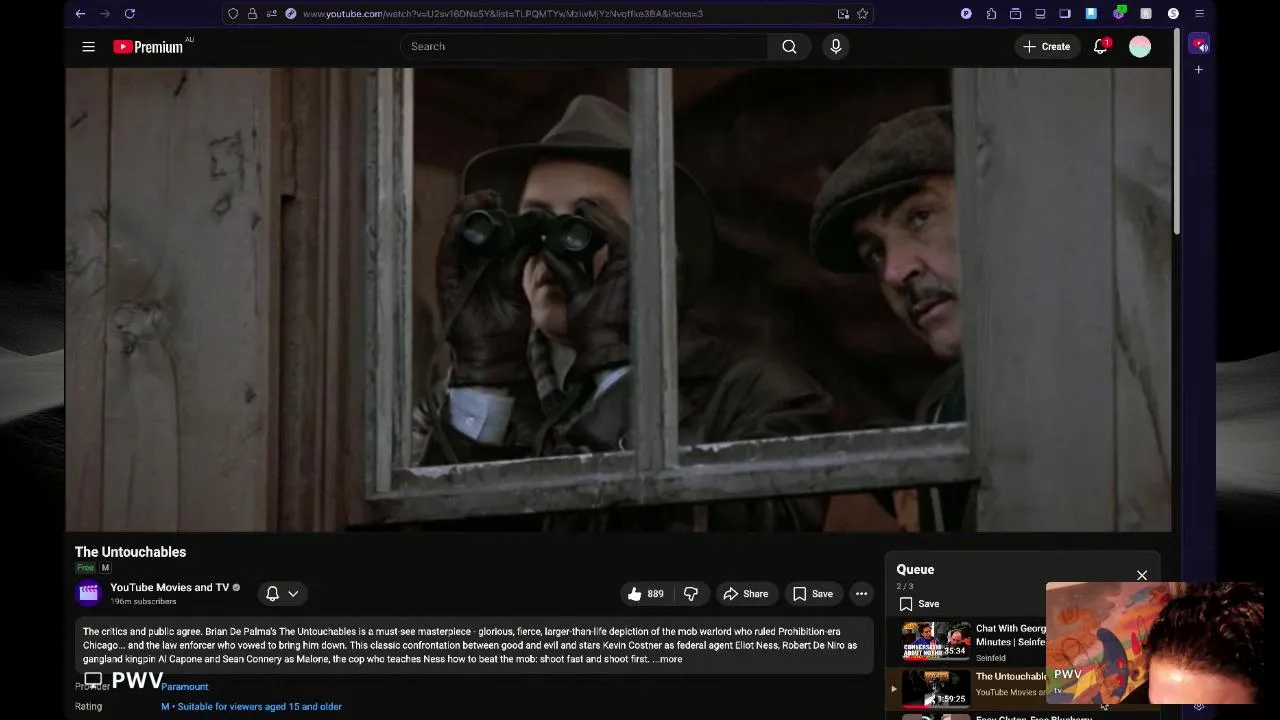Save the video to a playlist
The width and height of the screenshot is (1280, 720).
[x=813, y=594]
